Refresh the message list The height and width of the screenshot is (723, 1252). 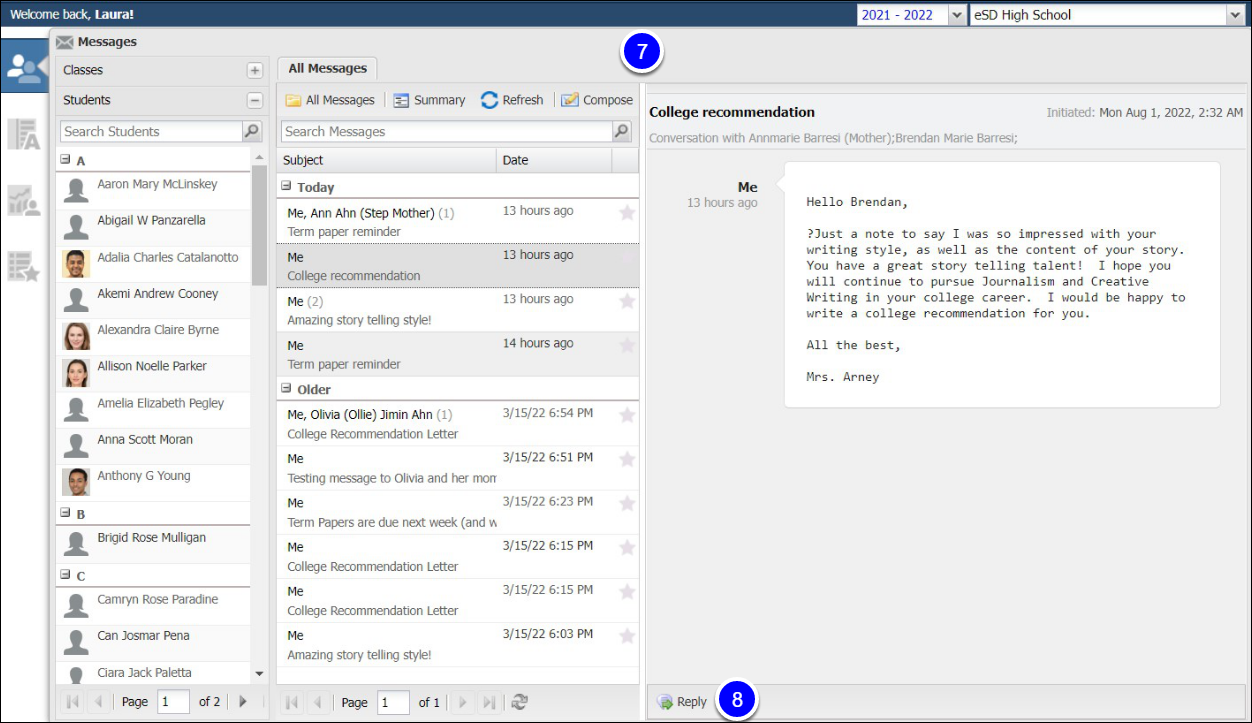(x=512, y=100)
